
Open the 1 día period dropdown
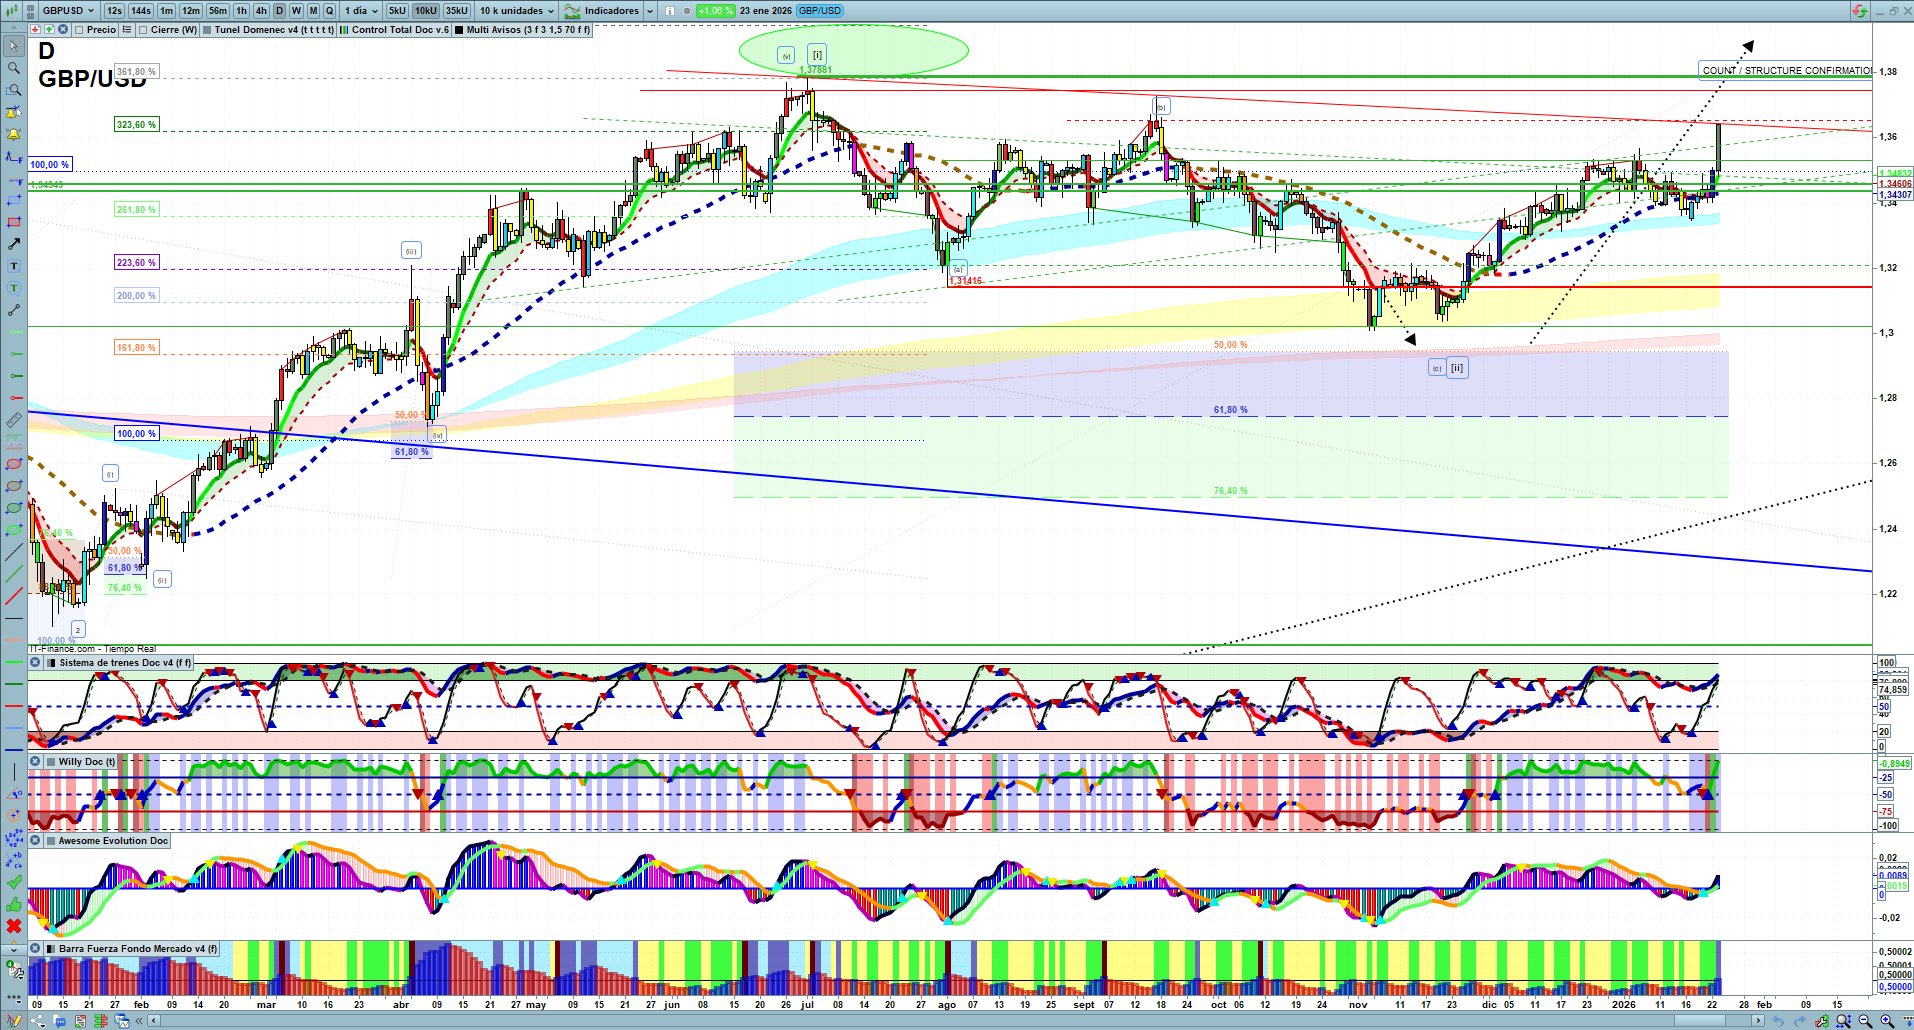click(361, 11)
